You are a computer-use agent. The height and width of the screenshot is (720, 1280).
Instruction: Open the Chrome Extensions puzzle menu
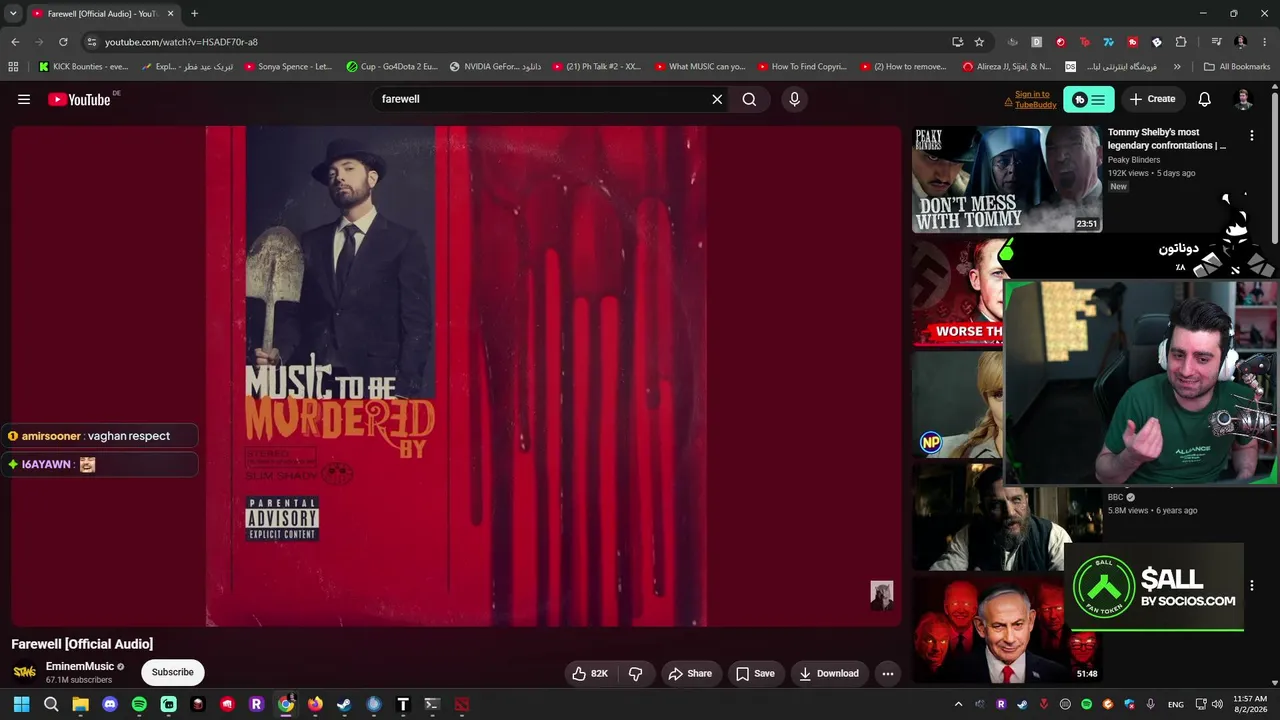point(1181,42)
